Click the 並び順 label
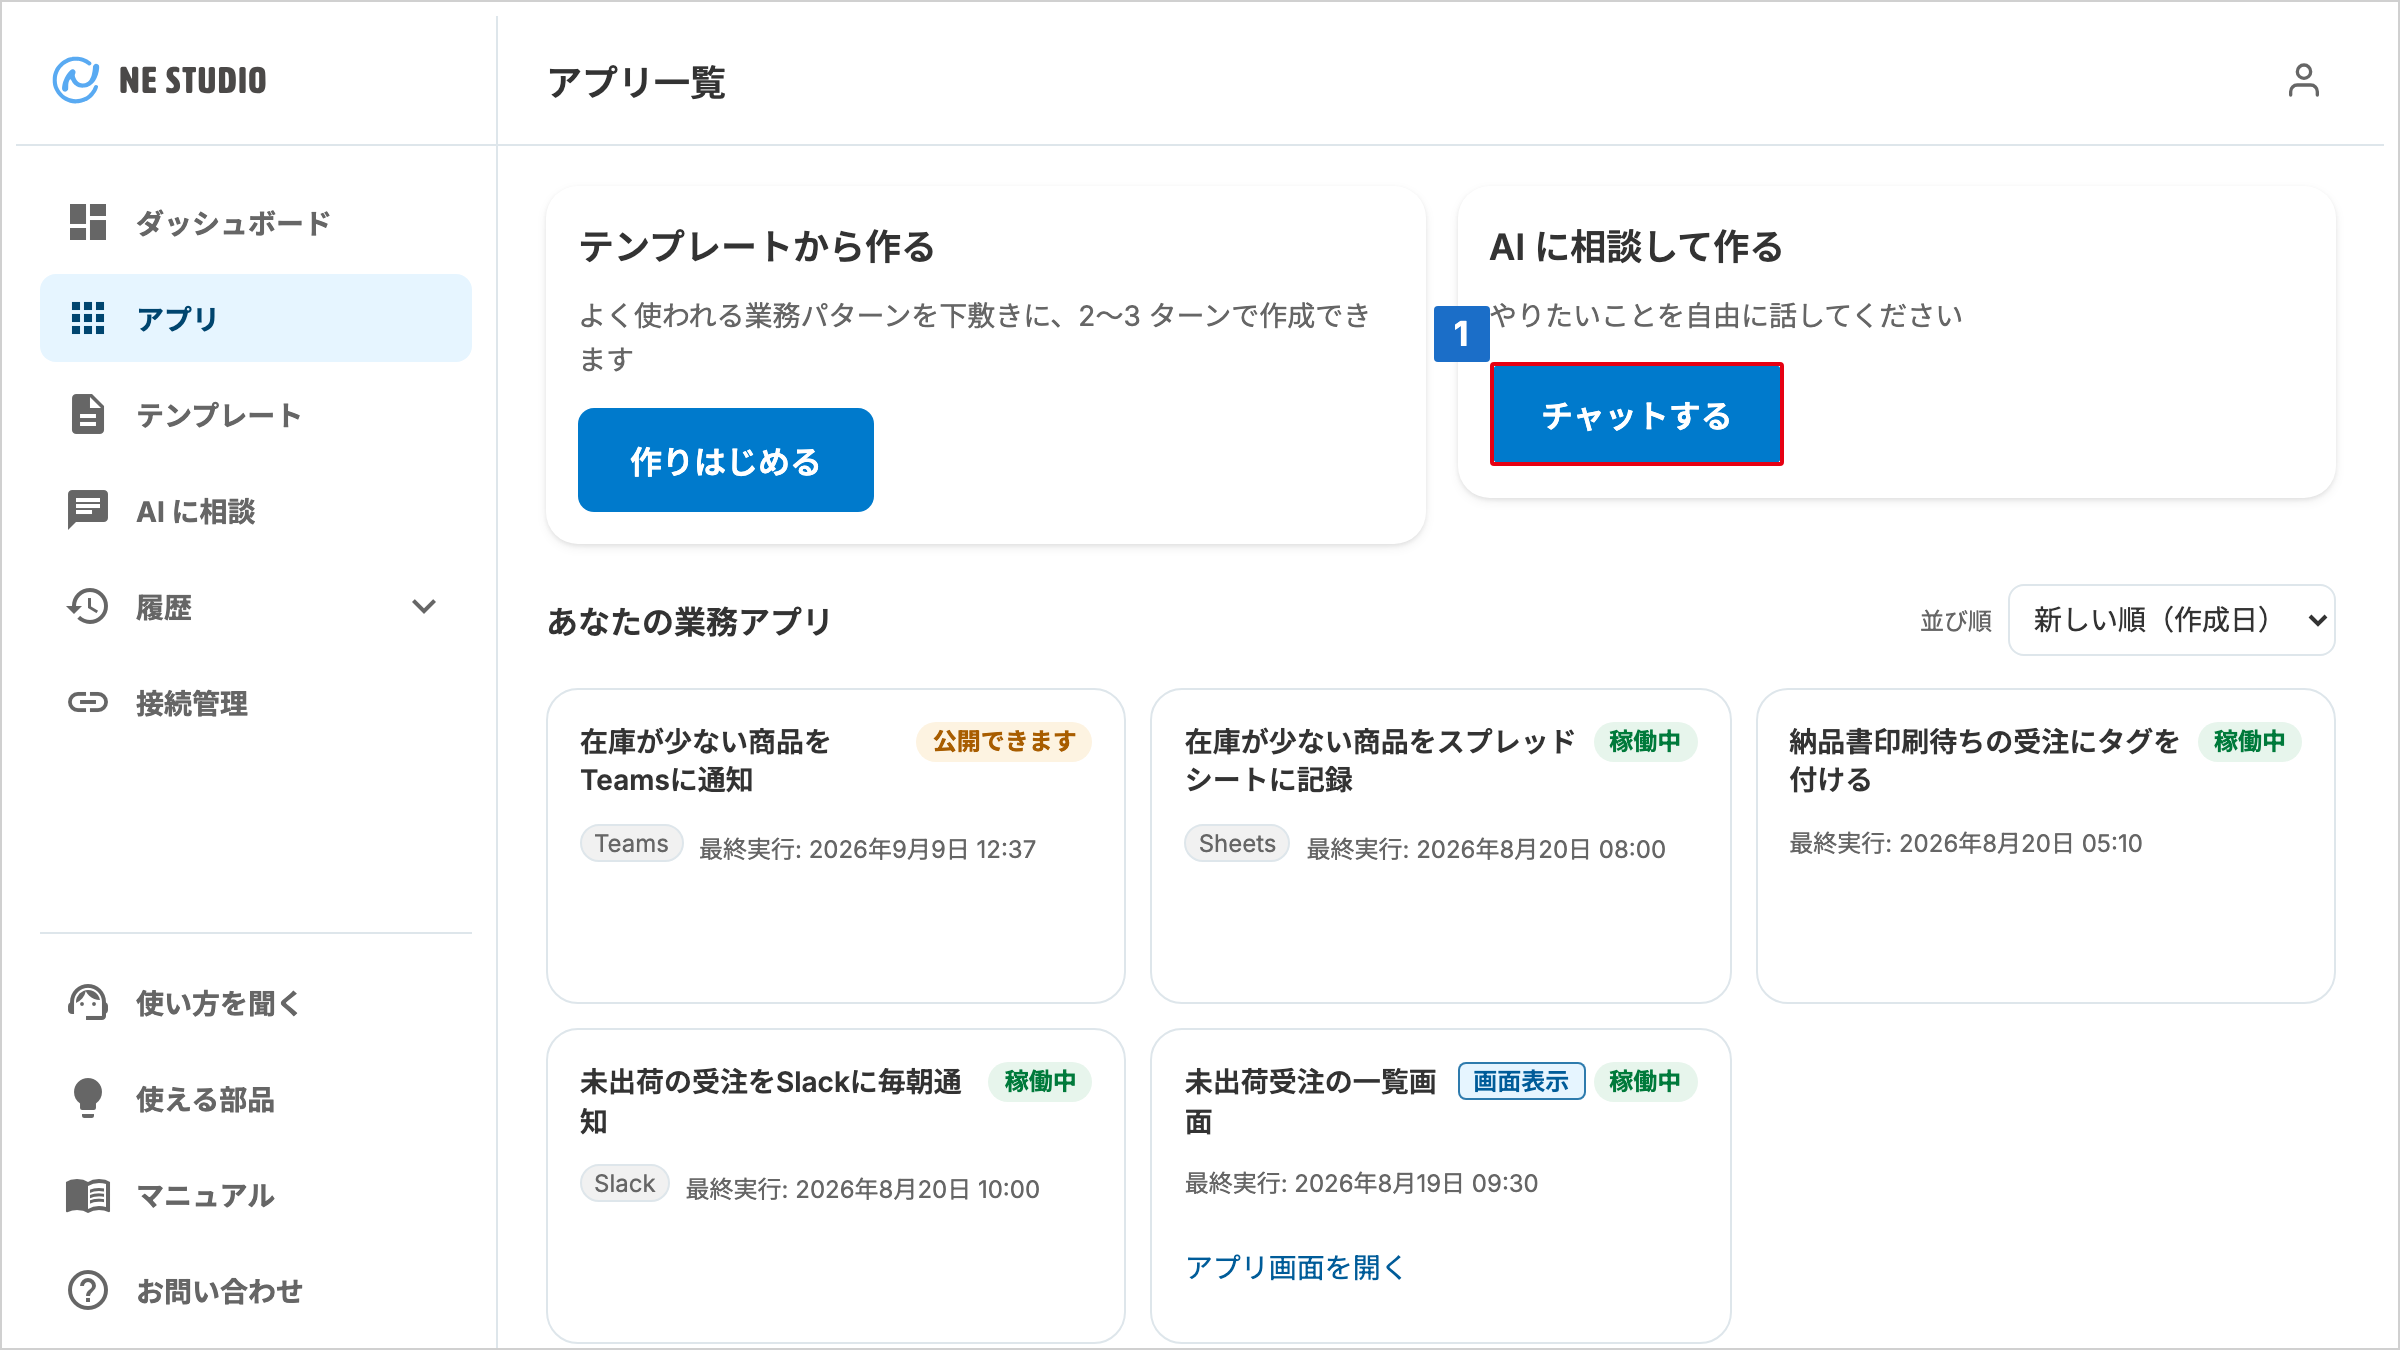Image resolution: width=2400 pixels, height=1350 pixels. pos(1955,621)
